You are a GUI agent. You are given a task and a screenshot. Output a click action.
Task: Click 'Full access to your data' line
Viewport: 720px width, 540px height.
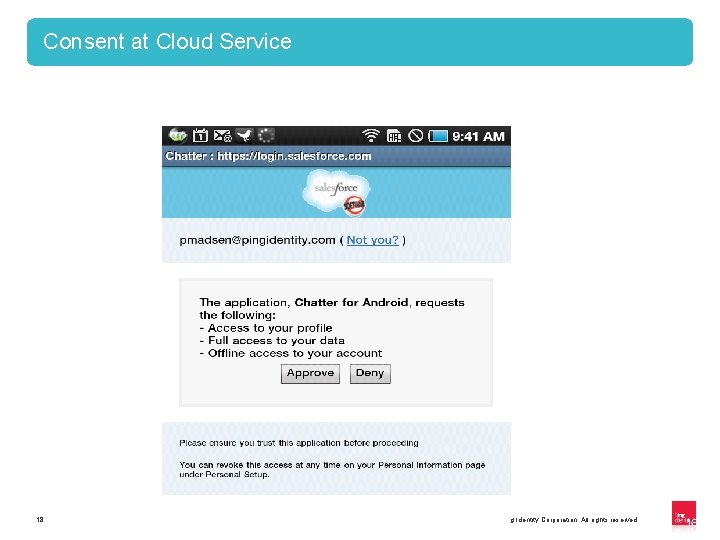[272, 340]
